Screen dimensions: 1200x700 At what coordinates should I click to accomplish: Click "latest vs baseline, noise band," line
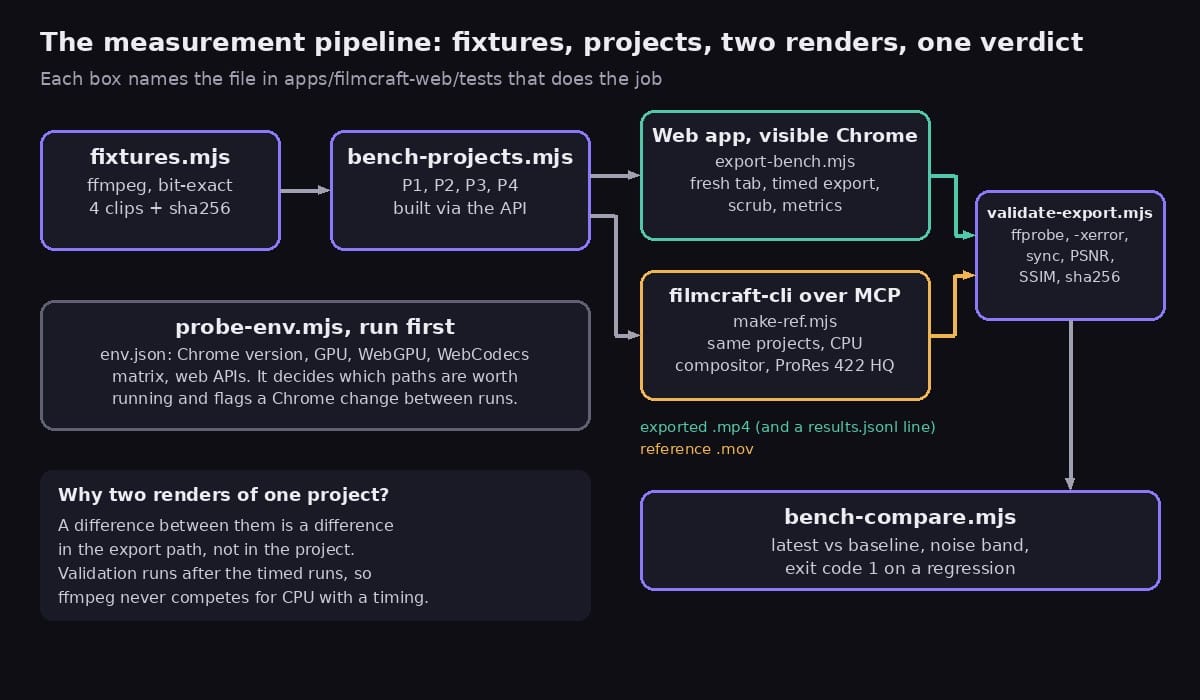[900, 546]
